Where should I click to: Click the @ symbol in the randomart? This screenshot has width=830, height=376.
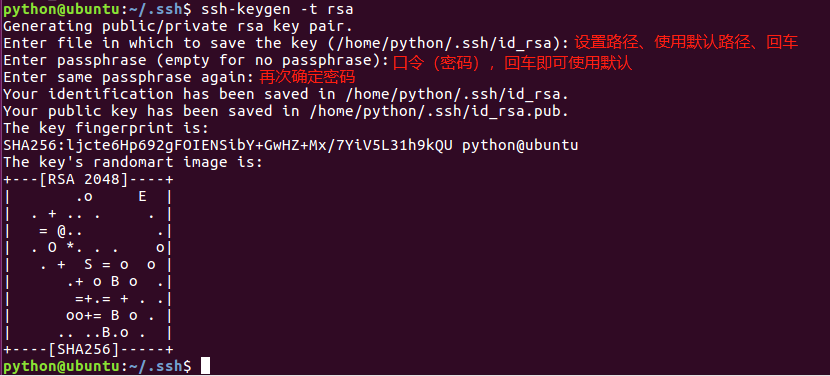(61, 230)
